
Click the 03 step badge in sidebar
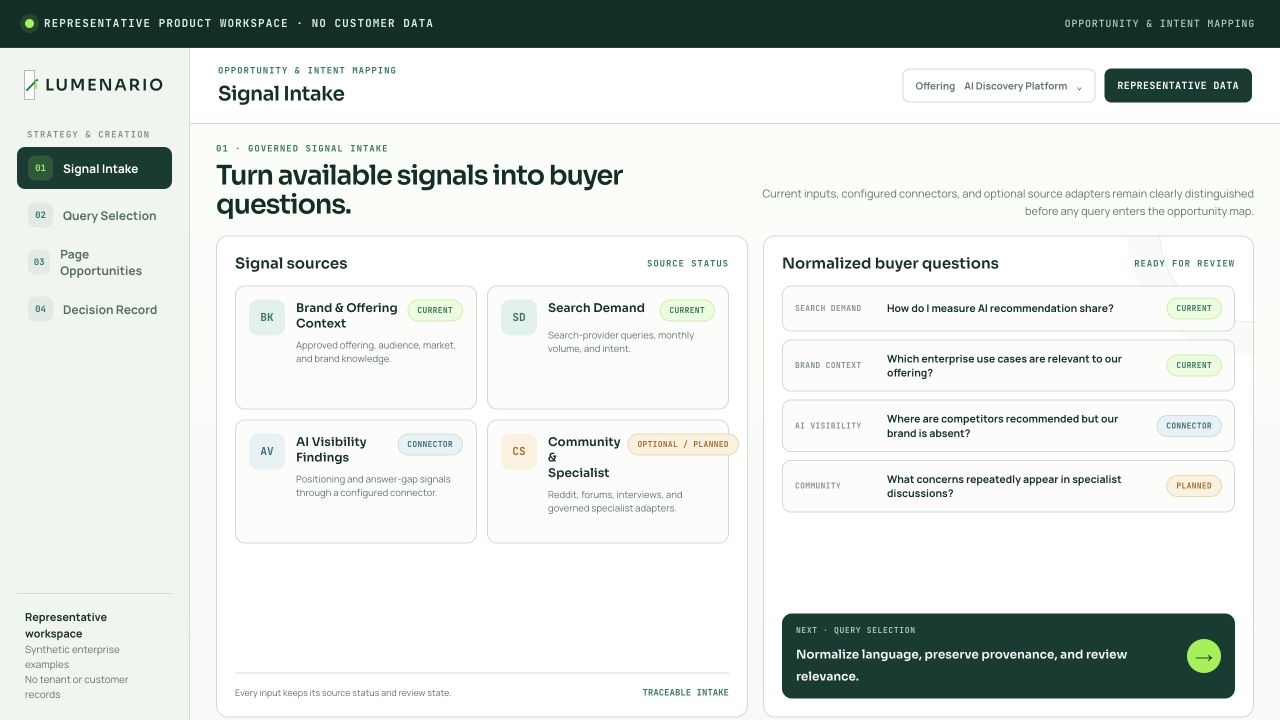pyautogui.click(x=39, y=262)
